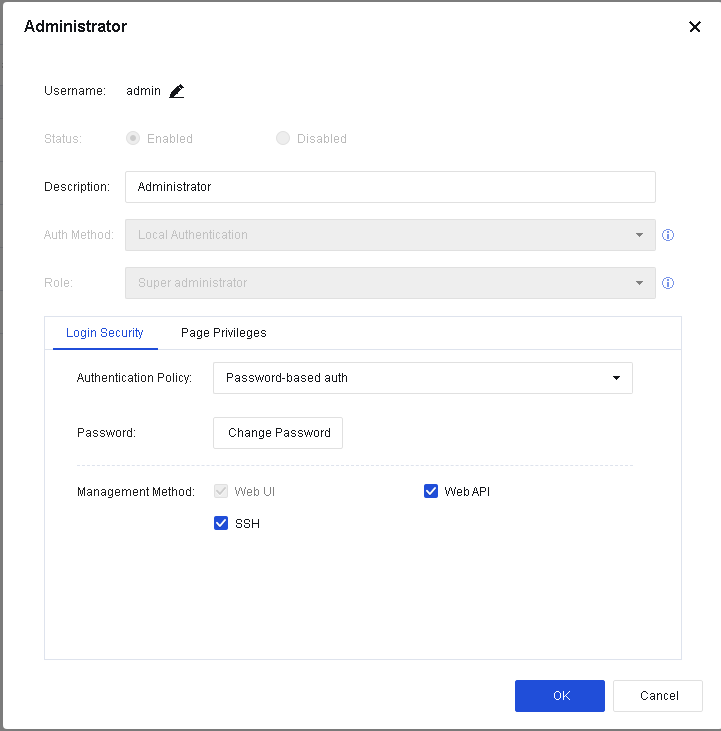Screen dimensions: 721x731
Task: Click the Administrator dialog title
Action: coord(76,27)
